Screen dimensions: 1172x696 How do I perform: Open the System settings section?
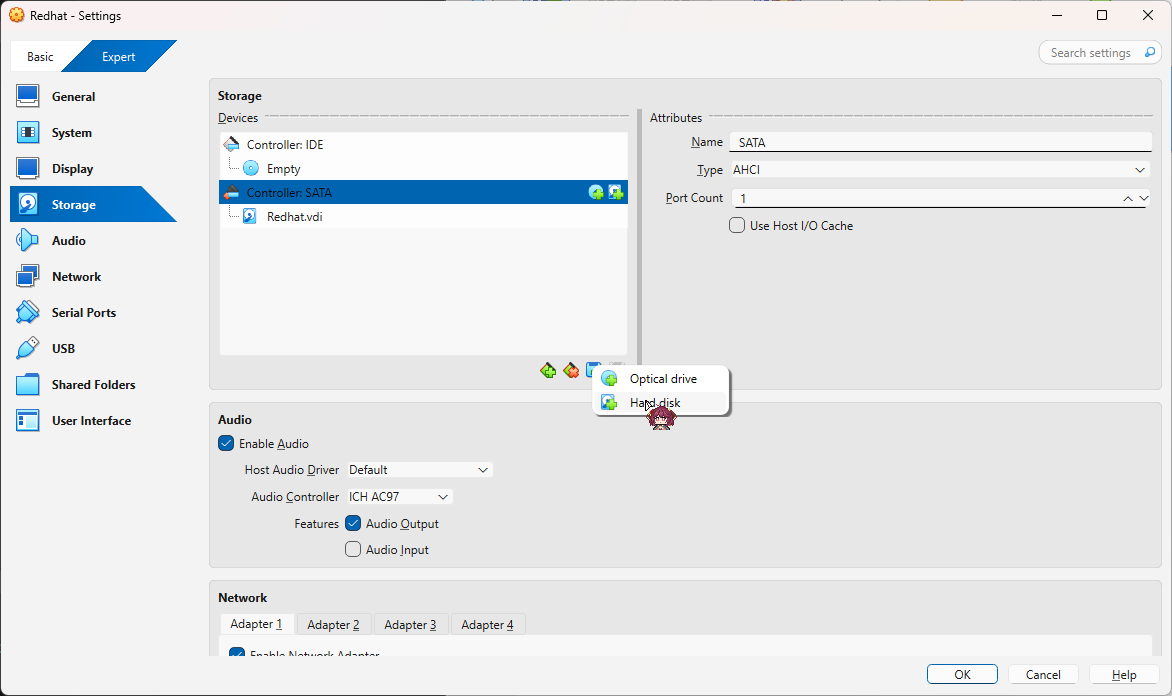point(70,132)
